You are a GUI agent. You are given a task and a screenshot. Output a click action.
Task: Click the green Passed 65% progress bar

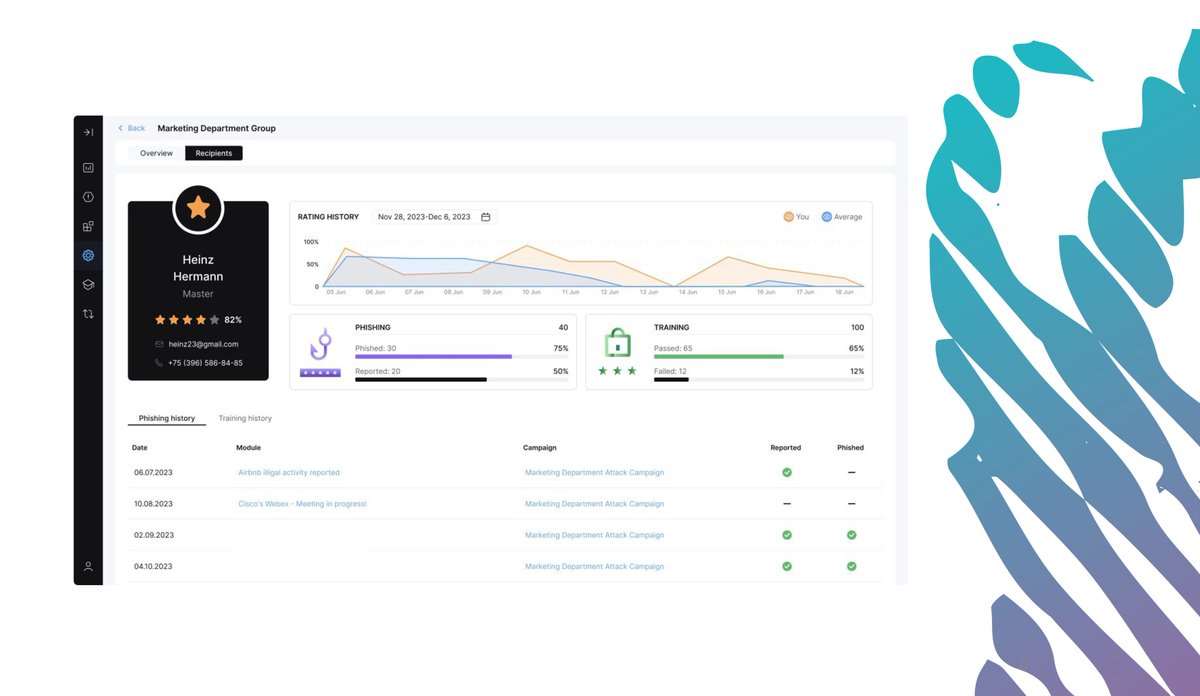click(719, 356)
